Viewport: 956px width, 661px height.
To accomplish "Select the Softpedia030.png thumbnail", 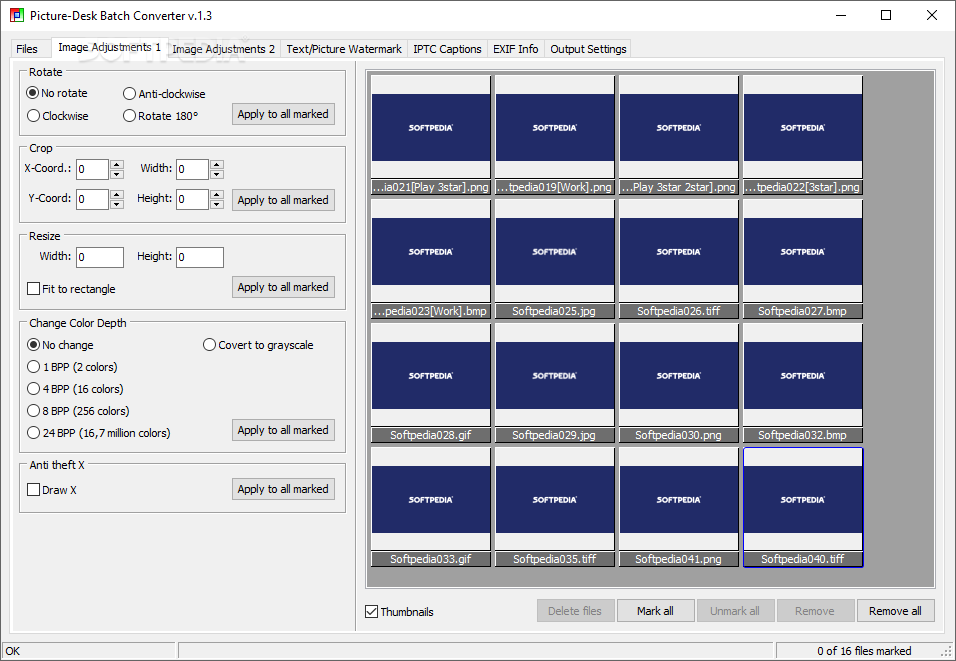I will pos(679,383).
